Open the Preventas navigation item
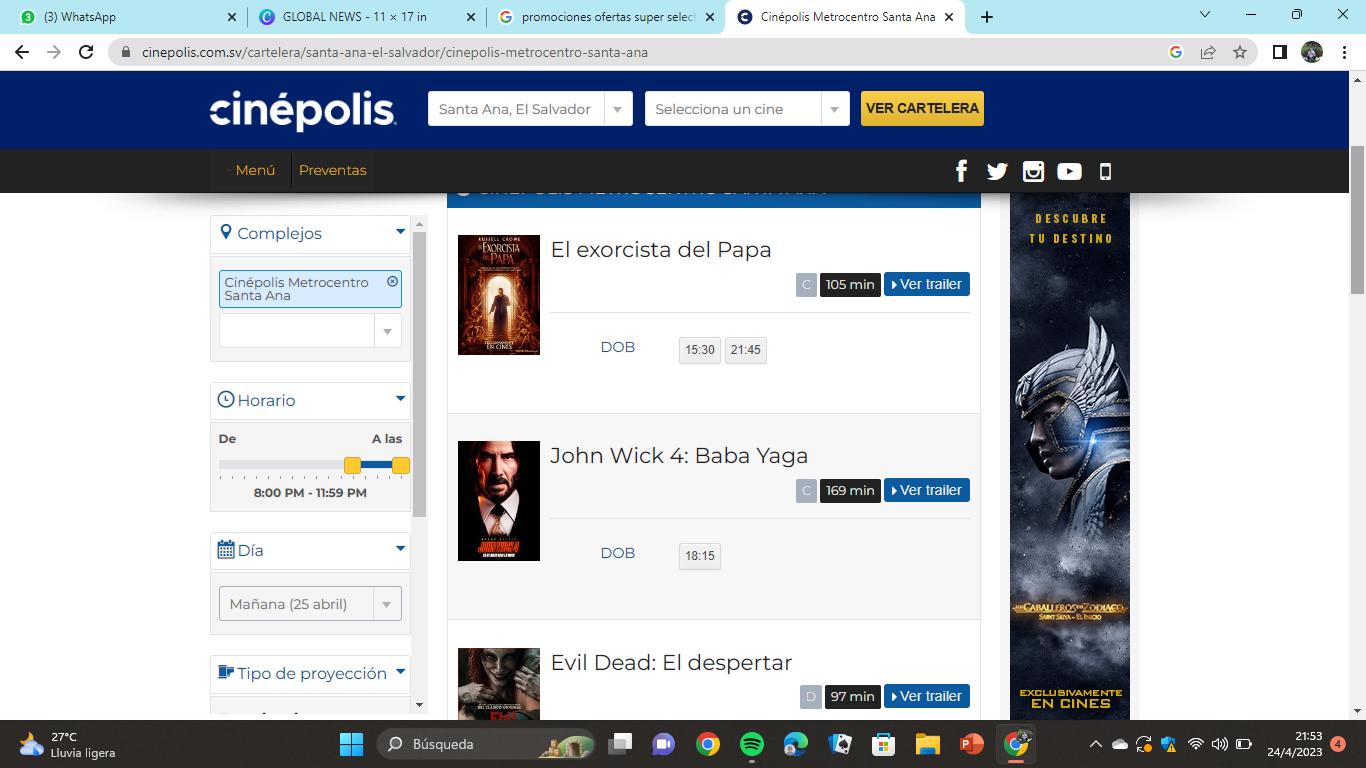Image resolution: width=1366 pixels, height=768 pixels. 333,170
